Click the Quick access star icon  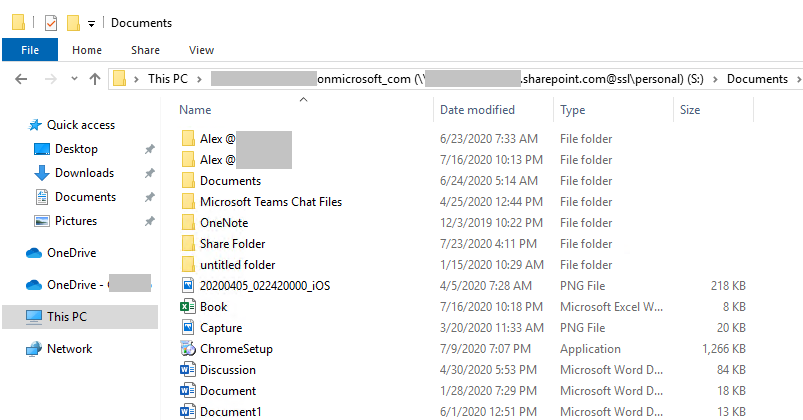coord(35,125)
